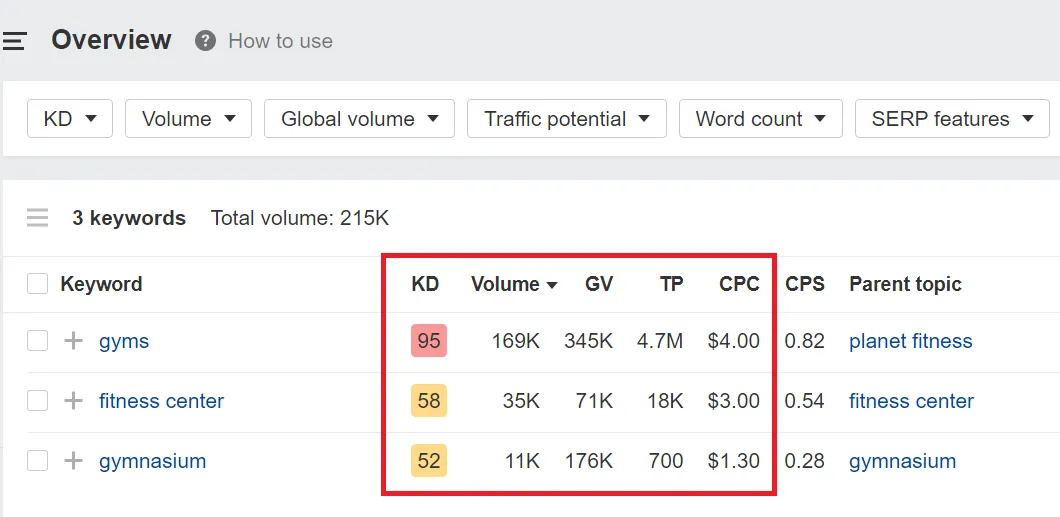Image resolution: width=1060 pixels, height=517 pixels.
Task: Open the How to use link
Action: tap(280, 41)
